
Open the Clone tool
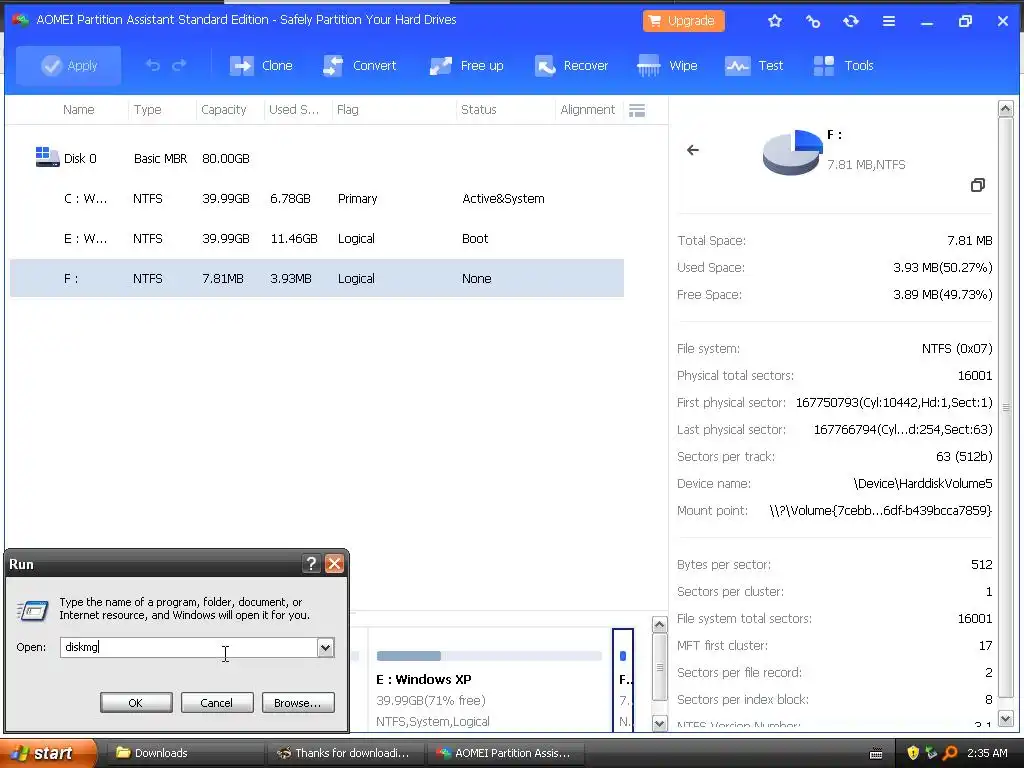[x=261, y=65]
